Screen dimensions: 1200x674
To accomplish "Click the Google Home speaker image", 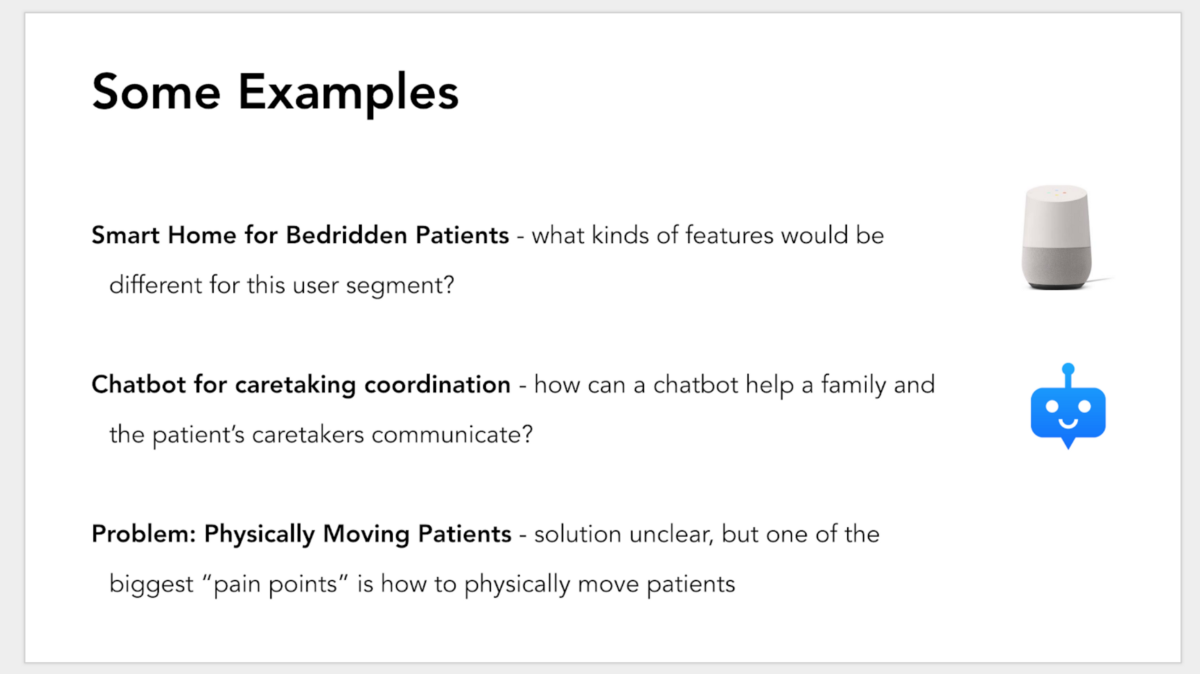I will tap(1058, 238).
